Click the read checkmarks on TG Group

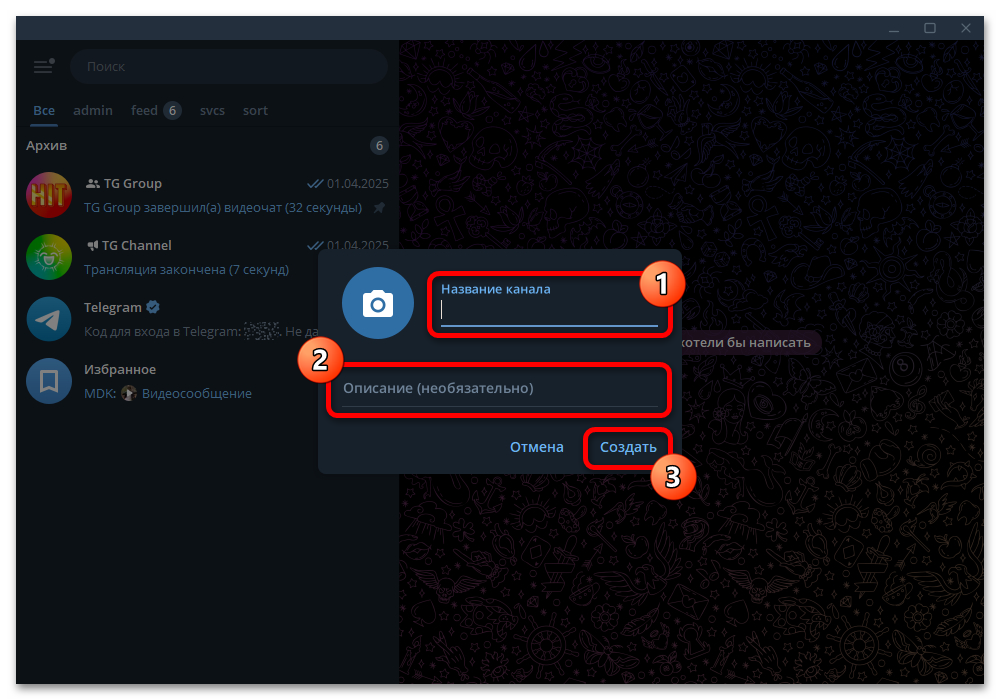(315, 184)
